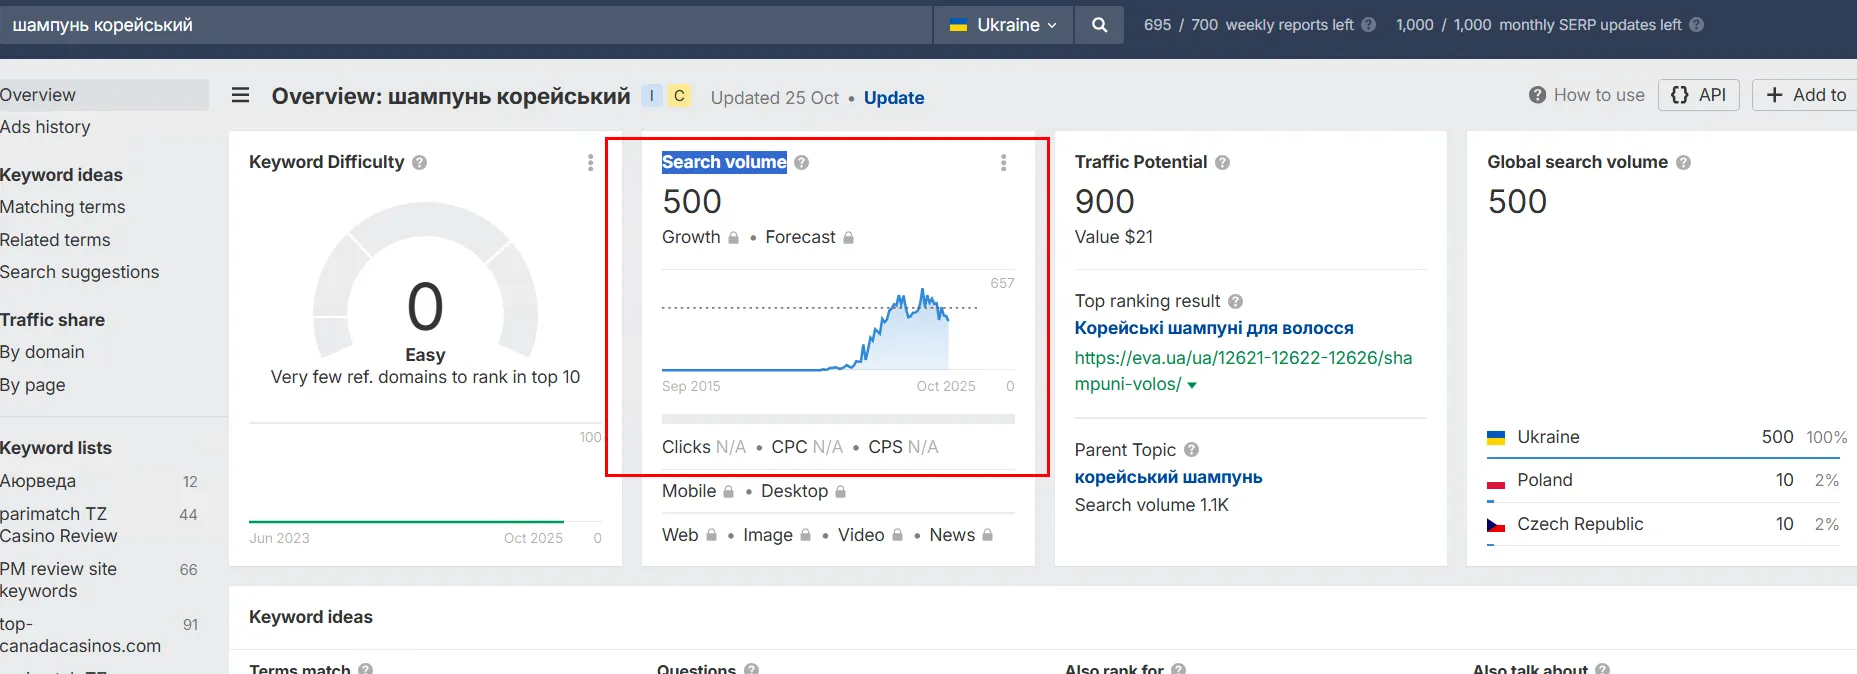Open the parent topic корейський шампунь link
The image size is (1857, 674).
point(1168,477)
